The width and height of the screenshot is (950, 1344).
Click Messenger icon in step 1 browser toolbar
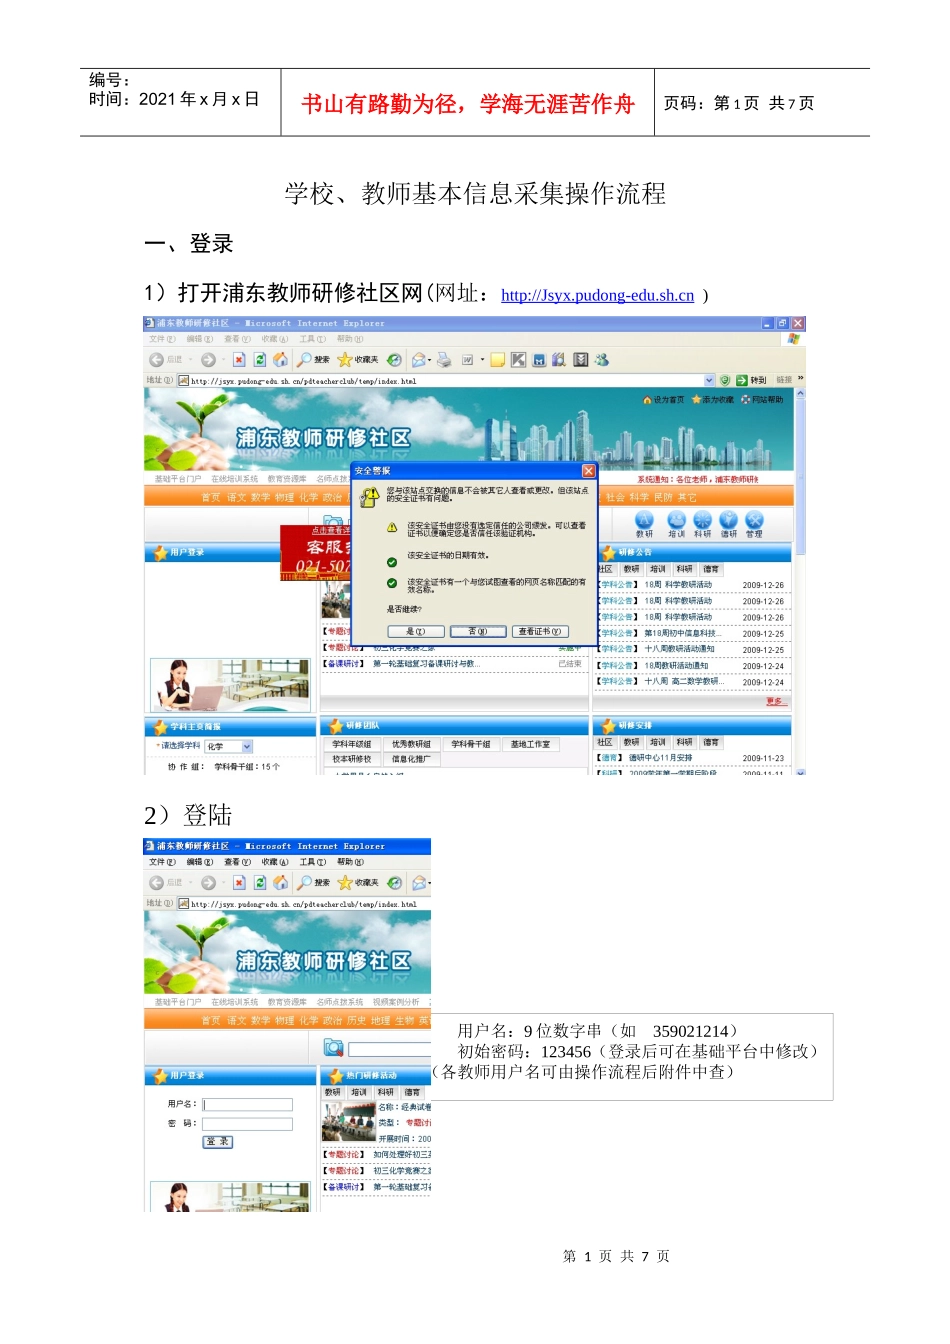coord(601,360)
